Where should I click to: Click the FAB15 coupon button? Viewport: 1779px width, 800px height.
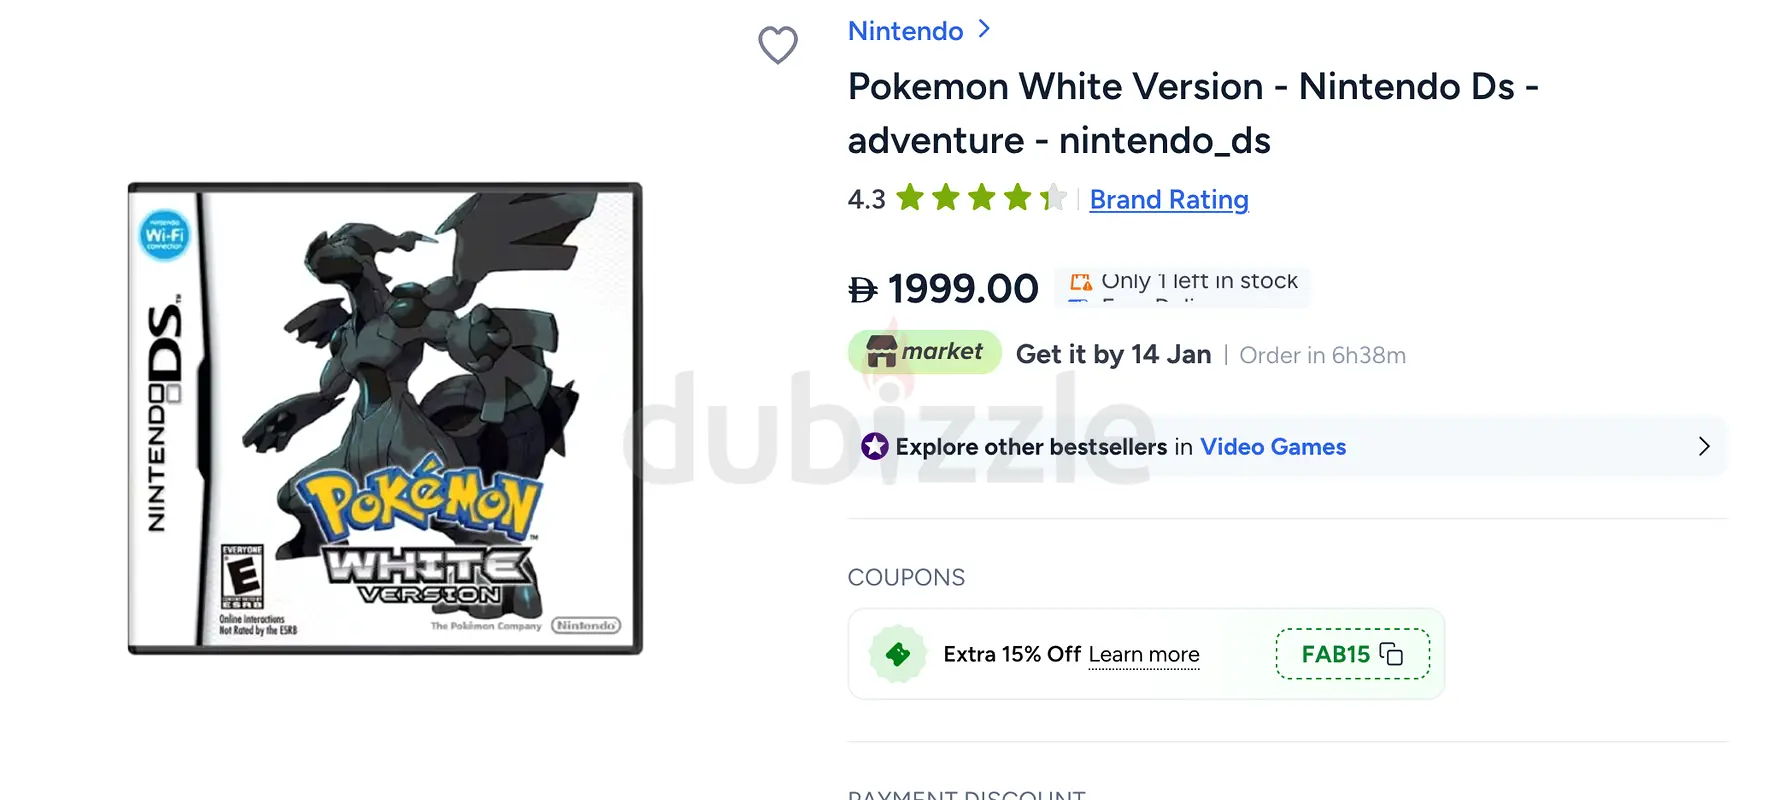(1353, 654)
